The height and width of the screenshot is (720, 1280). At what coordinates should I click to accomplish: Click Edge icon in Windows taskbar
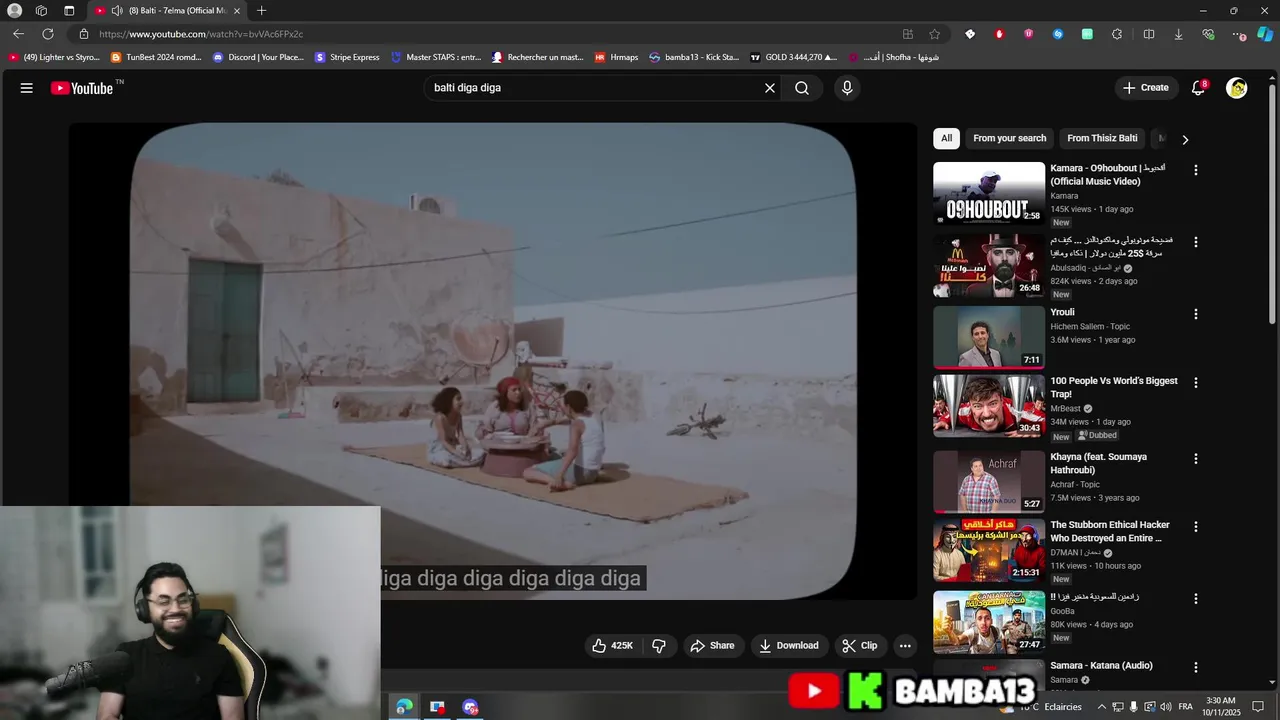[404, 707]
